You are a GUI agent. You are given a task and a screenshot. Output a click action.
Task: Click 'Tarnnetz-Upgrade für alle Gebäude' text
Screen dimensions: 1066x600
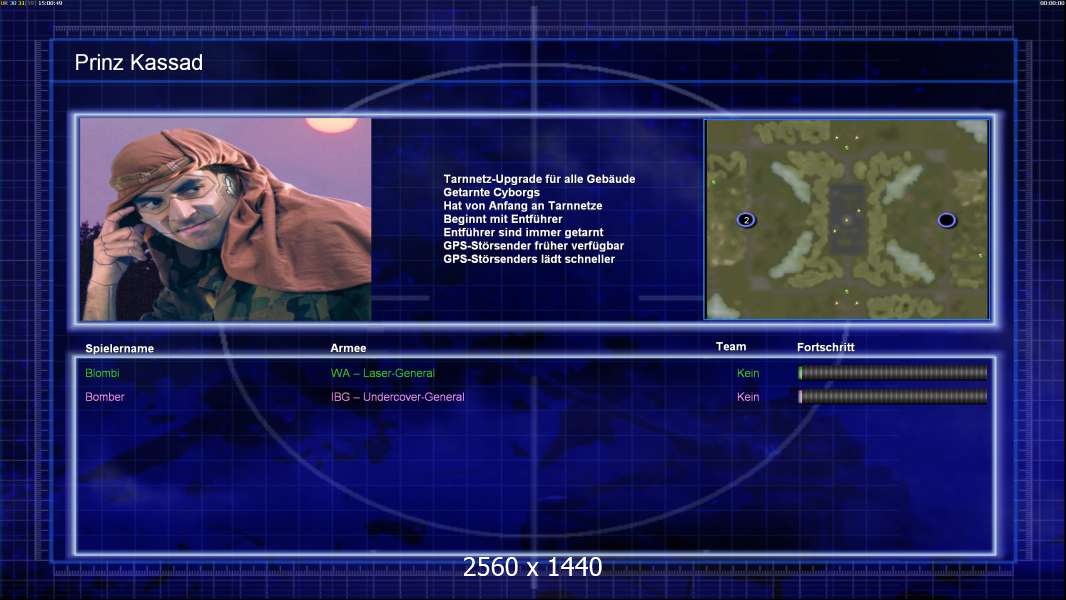click(539, 179)
